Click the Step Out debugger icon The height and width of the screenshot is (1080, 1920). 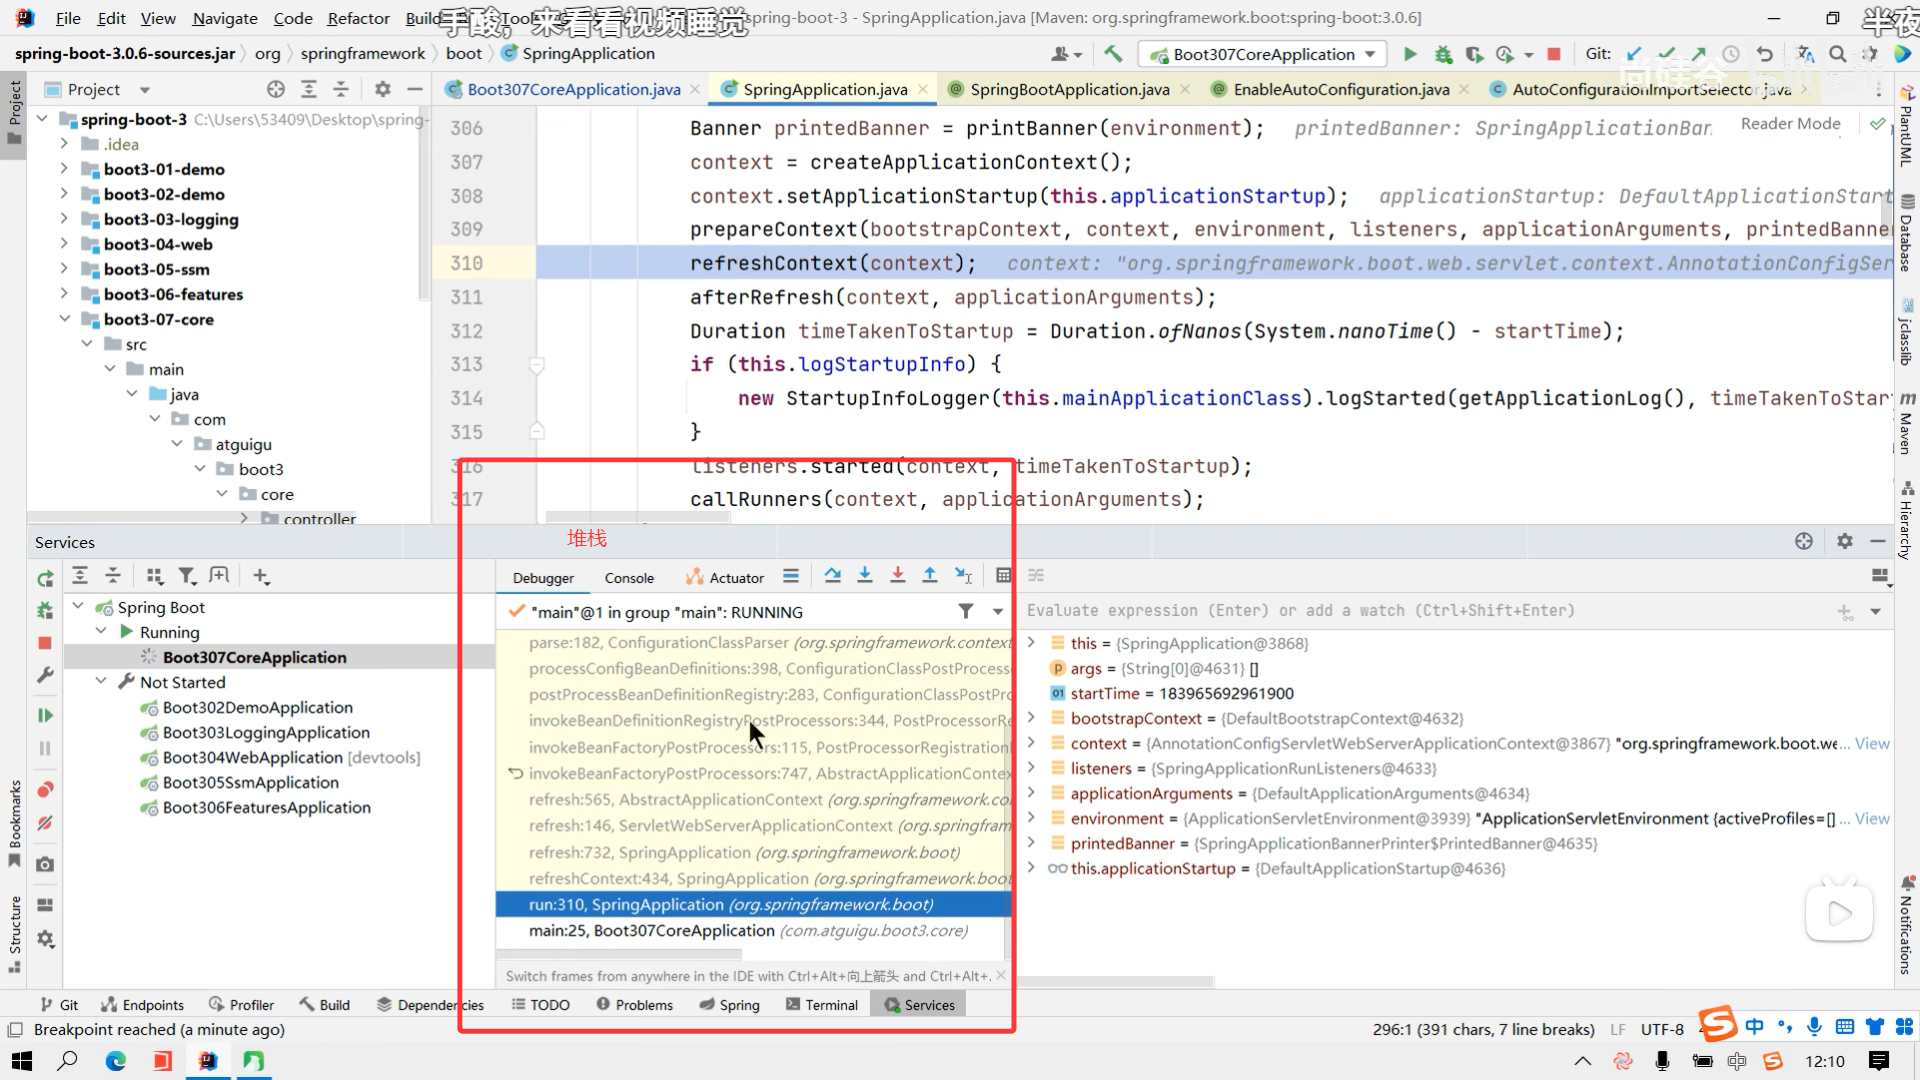[x=930, y=575]
